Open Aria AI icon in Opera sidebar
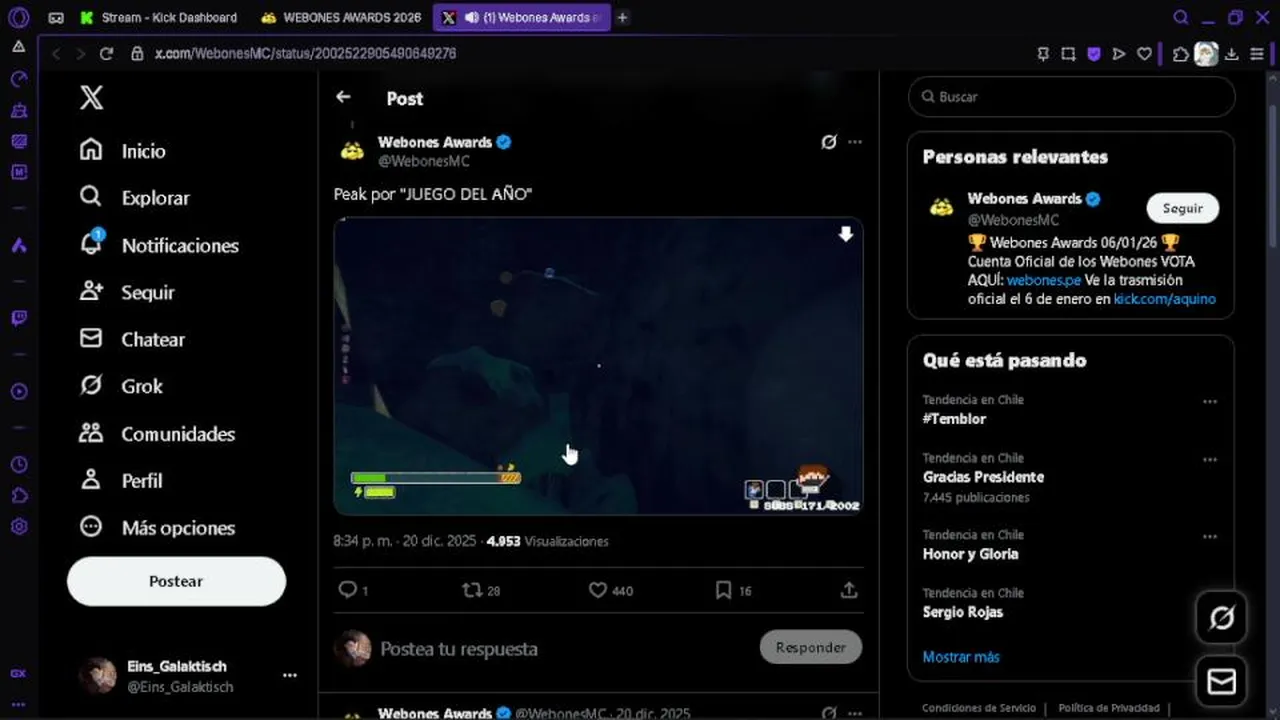1280x720 pixels. [x=18, y=245]
